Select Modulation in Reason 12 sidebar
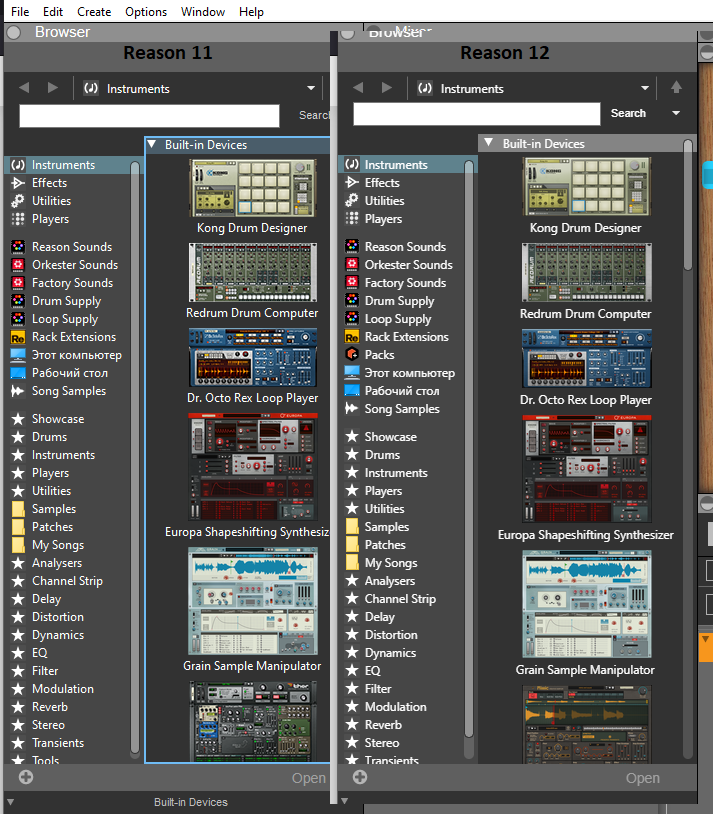The width and height of the screenshot is (713, 814). click(395, 707)
